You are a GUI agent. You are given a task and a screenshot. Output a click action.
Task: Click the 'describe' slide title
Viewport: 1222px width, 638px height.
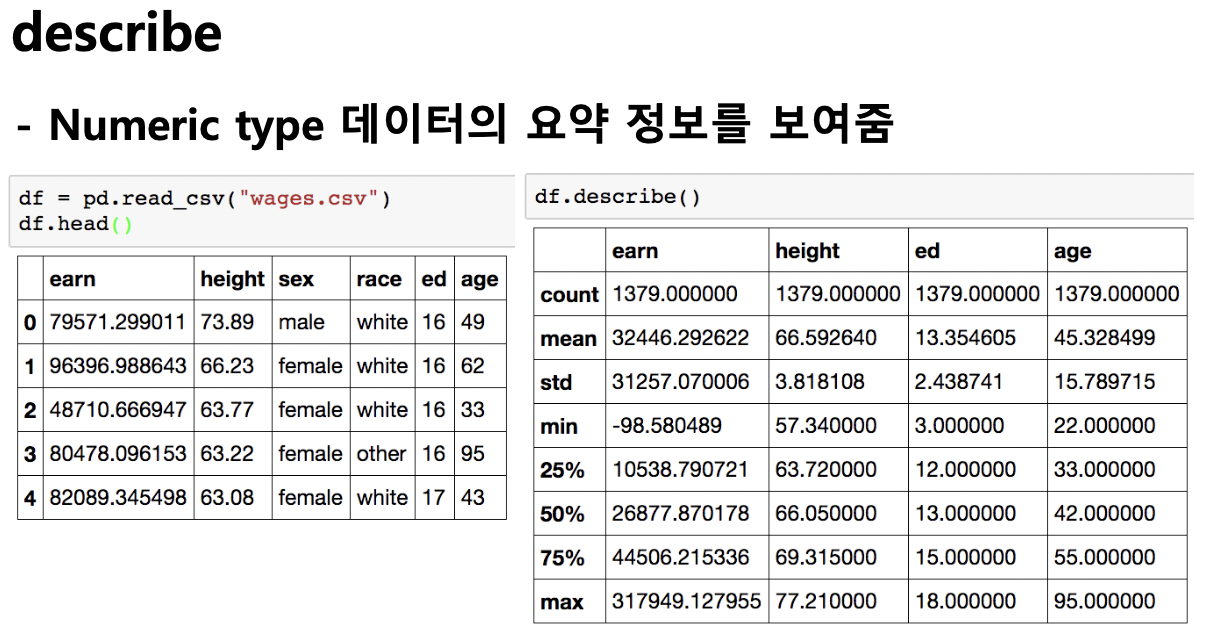[x=117, y=32]
